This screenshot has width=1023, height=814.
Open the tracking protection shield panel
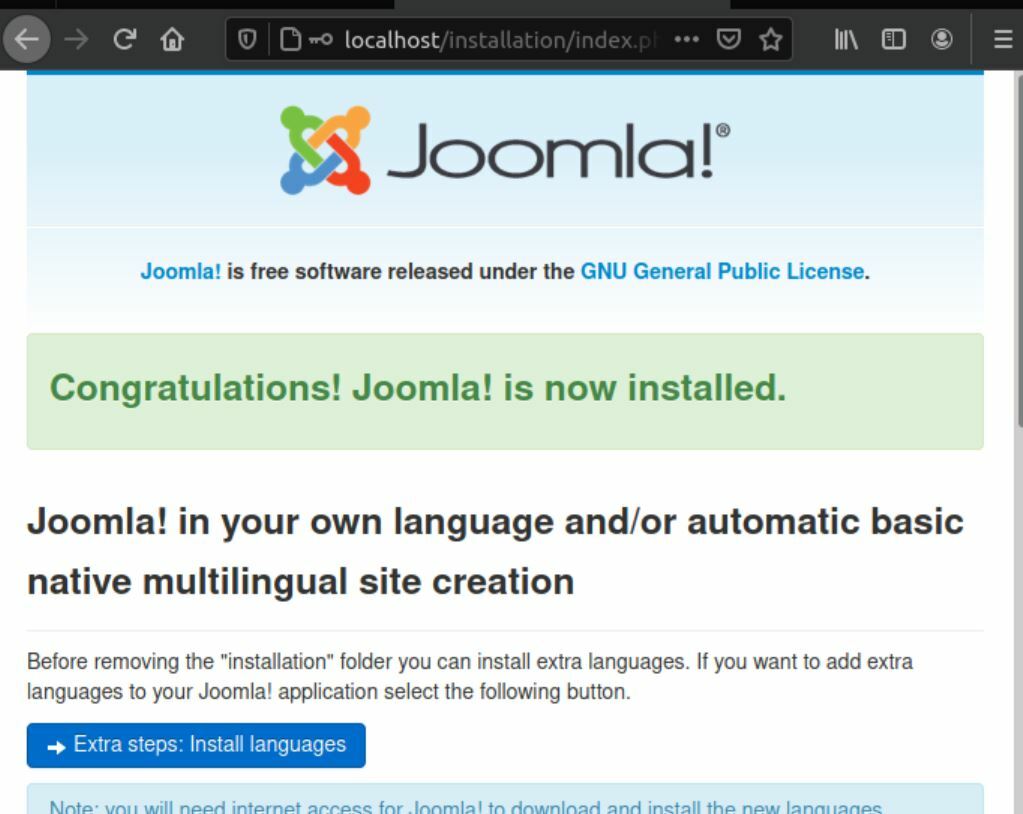[247, 40]
